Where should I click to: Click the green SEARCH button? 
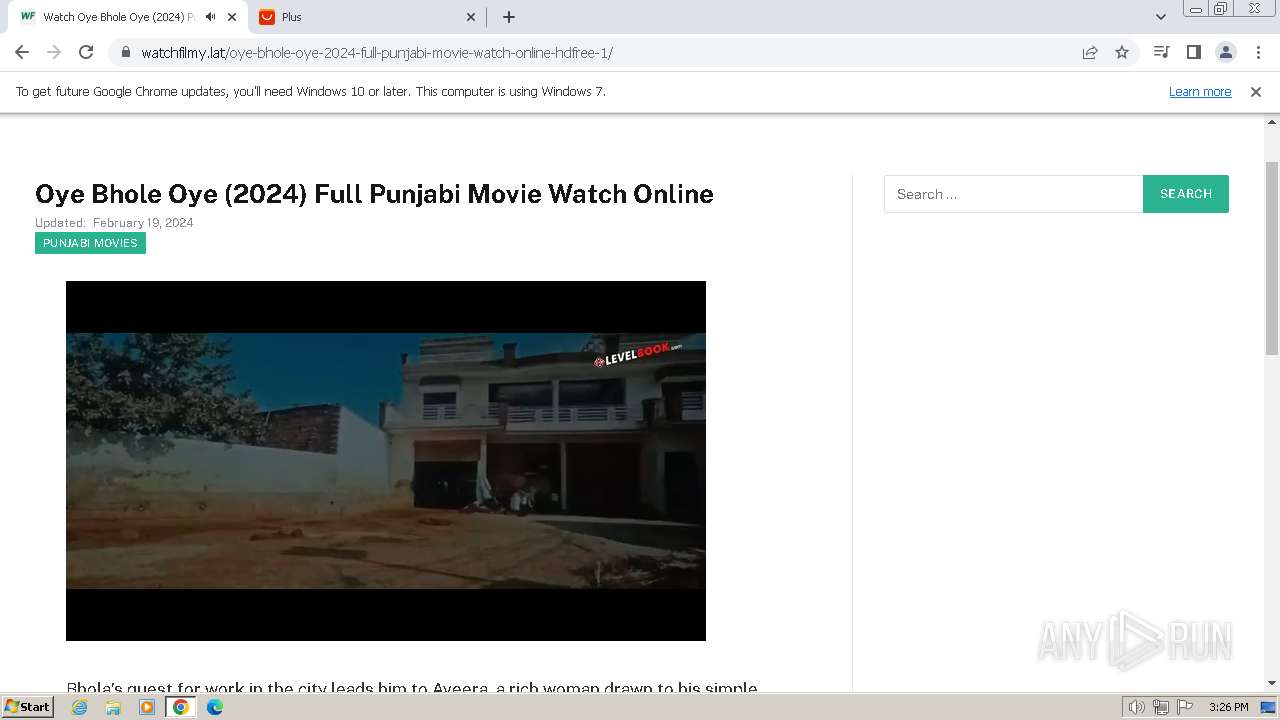point(1186,194)
